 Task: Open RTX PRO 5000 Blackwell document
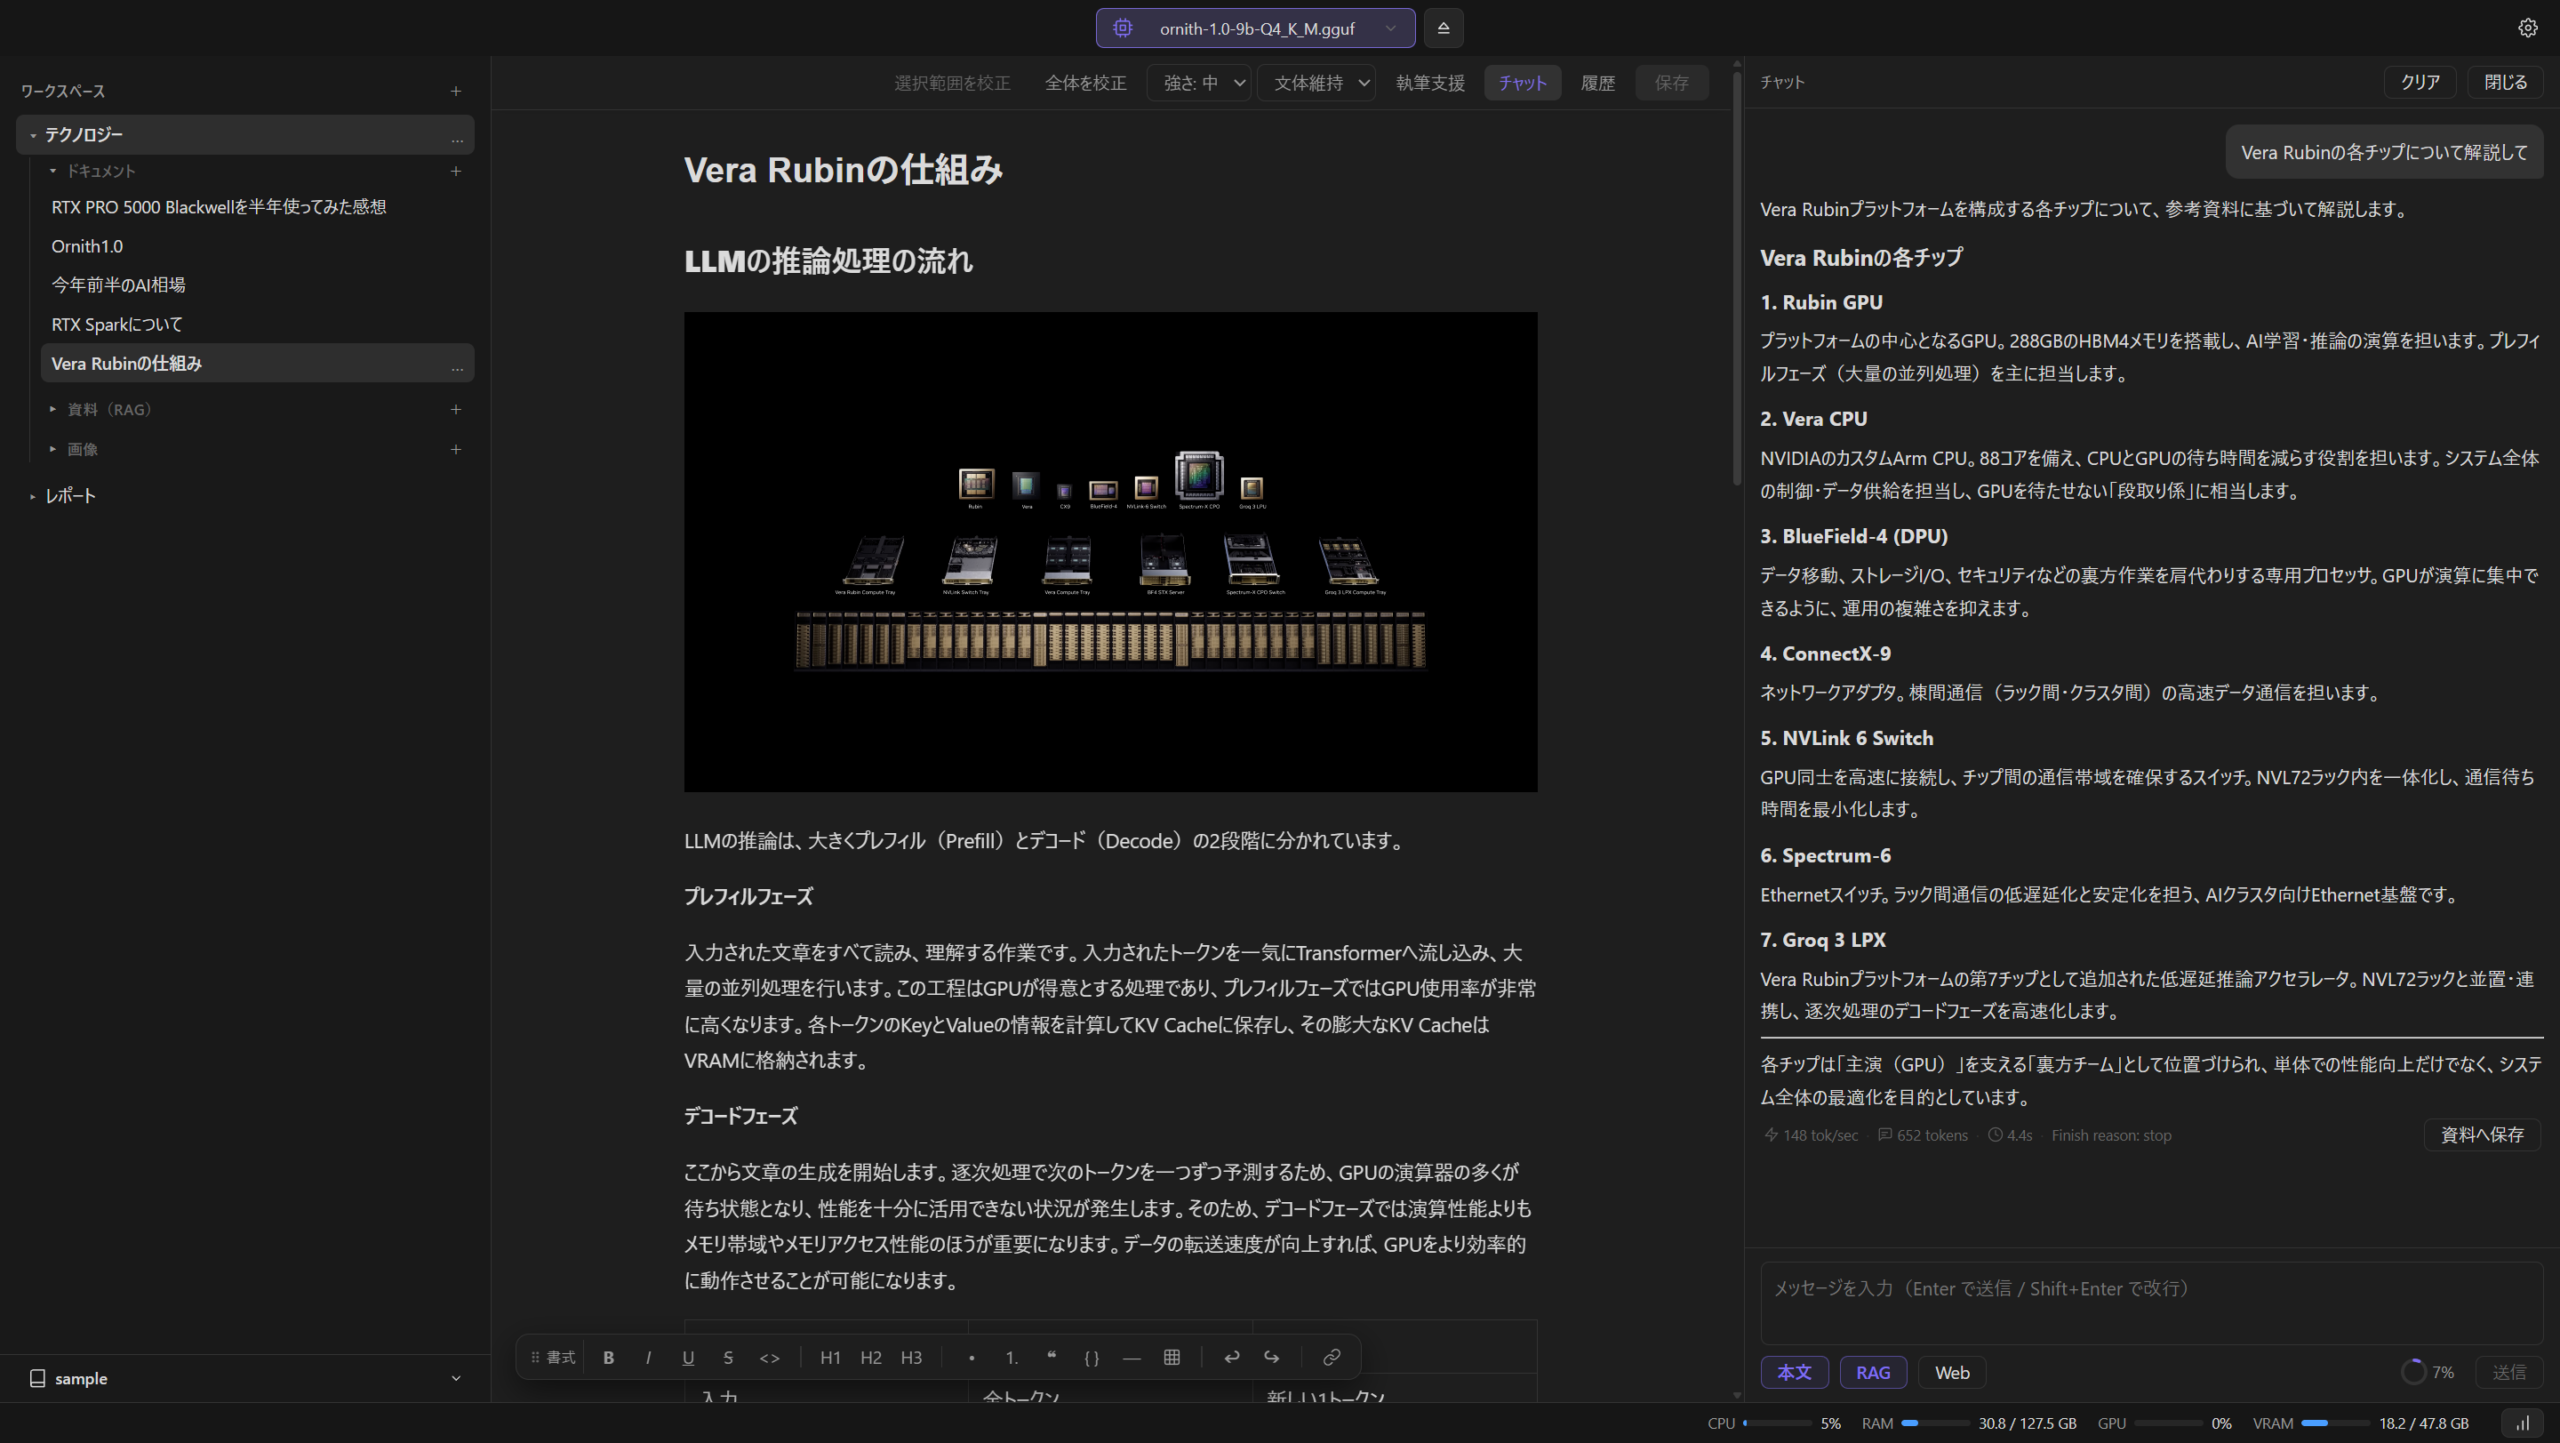(219, 207)
